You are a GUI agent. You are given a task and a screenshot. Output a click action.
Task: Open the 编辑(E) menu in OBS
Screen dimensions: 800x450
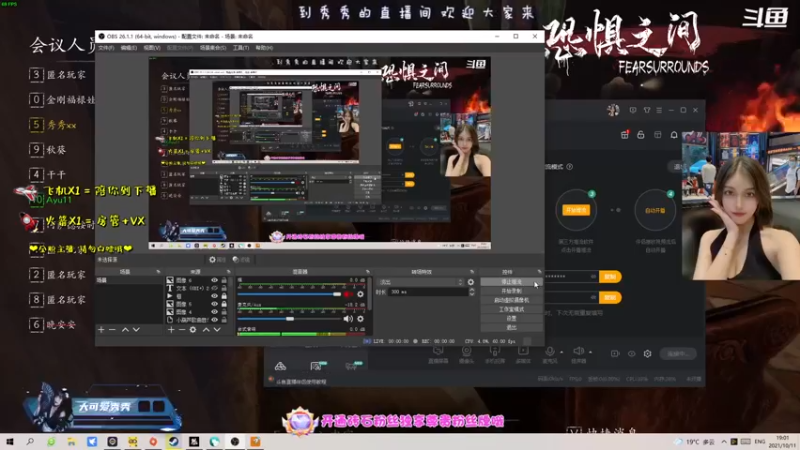point(129,48)
